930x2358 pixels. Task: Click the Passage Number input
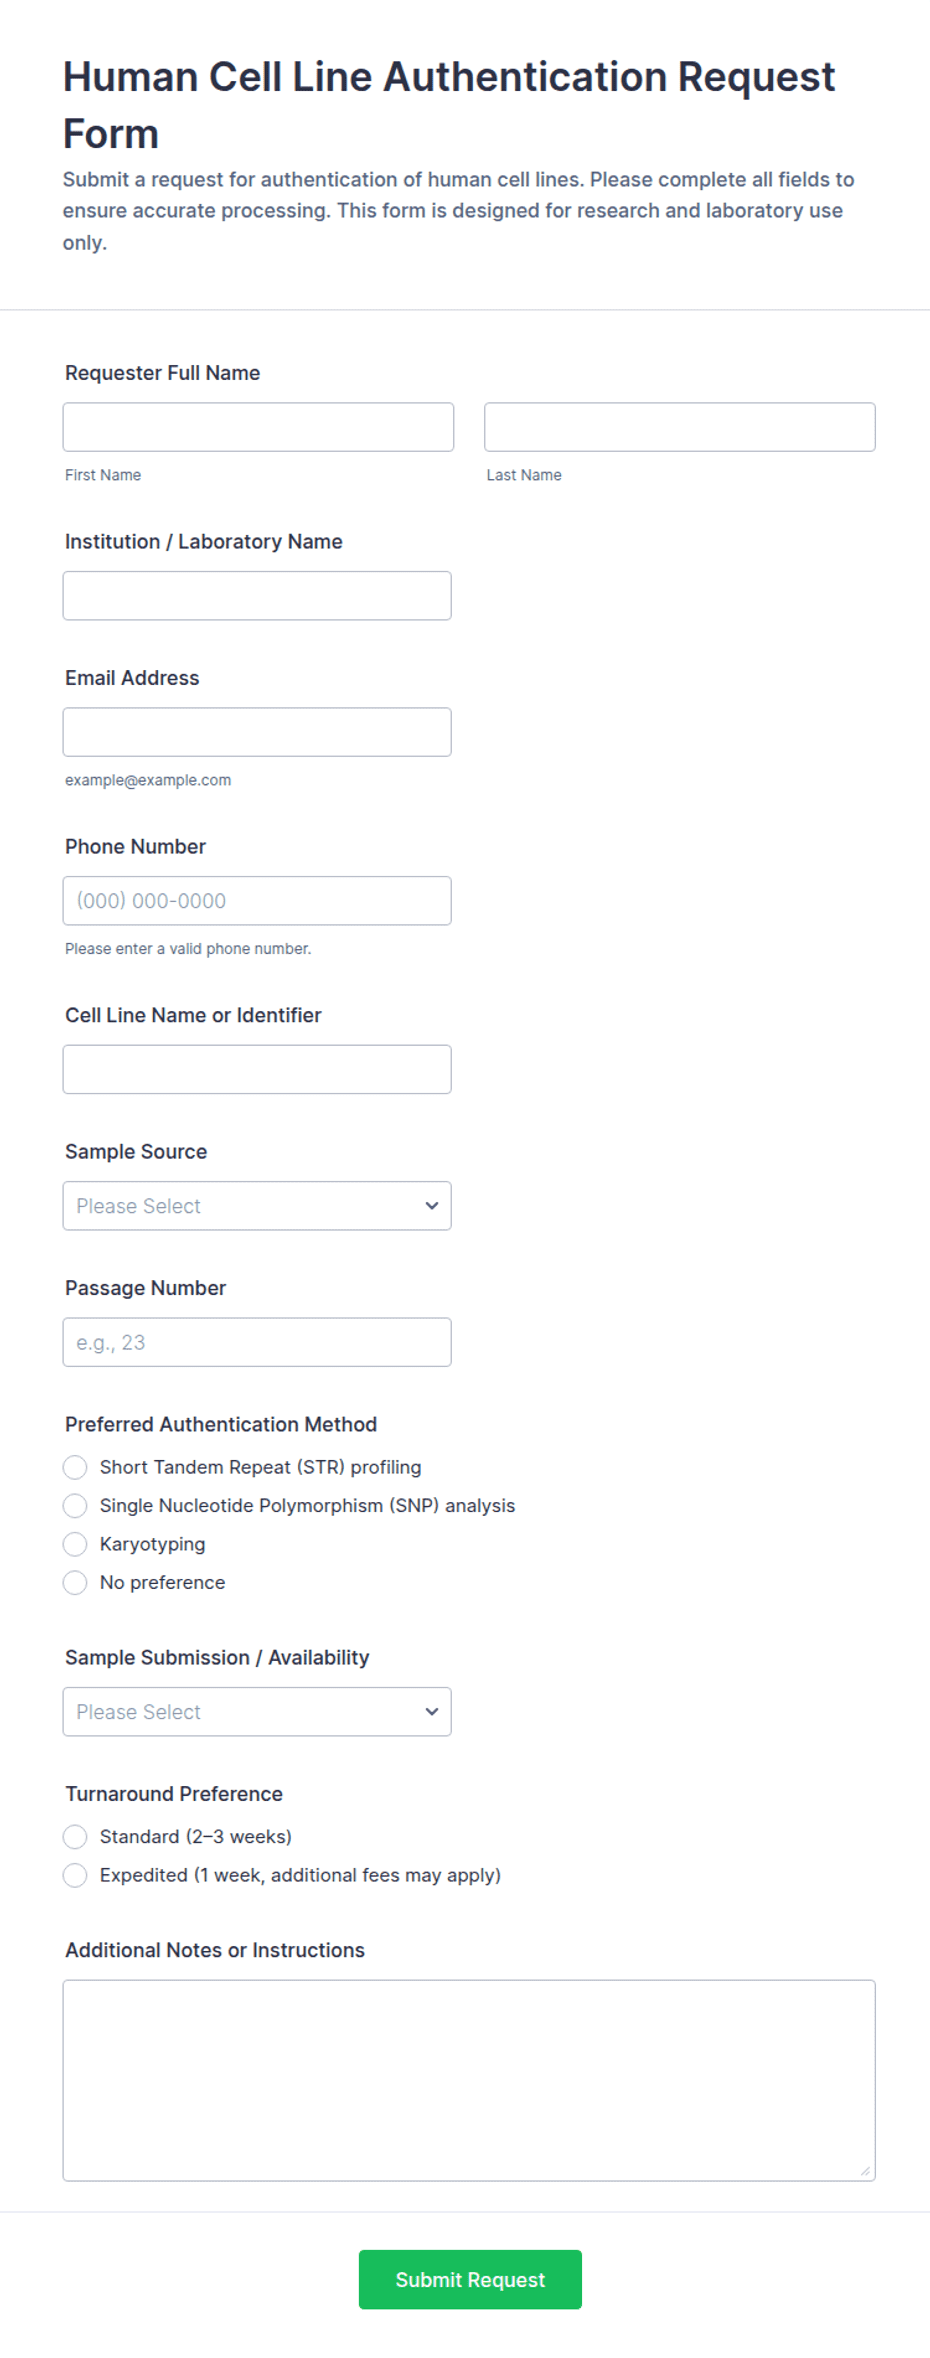tap(257, 1342)
